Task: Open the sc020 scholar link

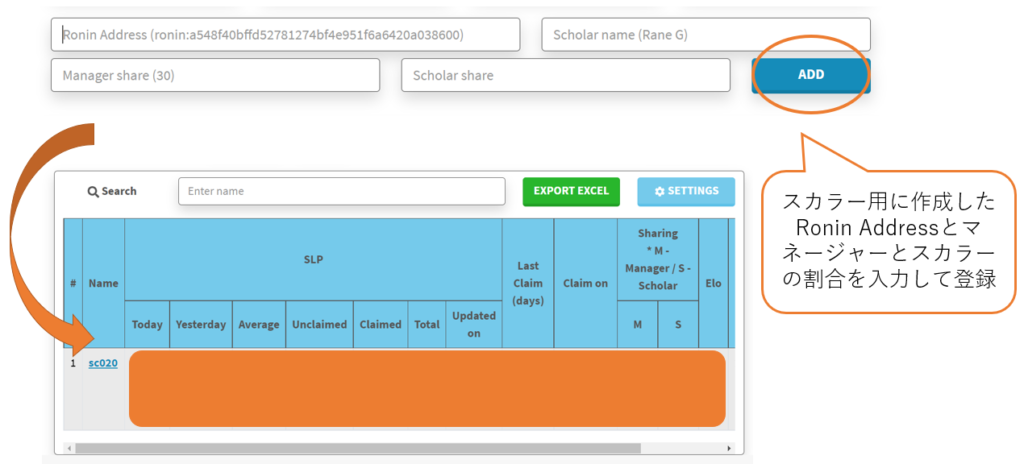Action: pos(103,363)
